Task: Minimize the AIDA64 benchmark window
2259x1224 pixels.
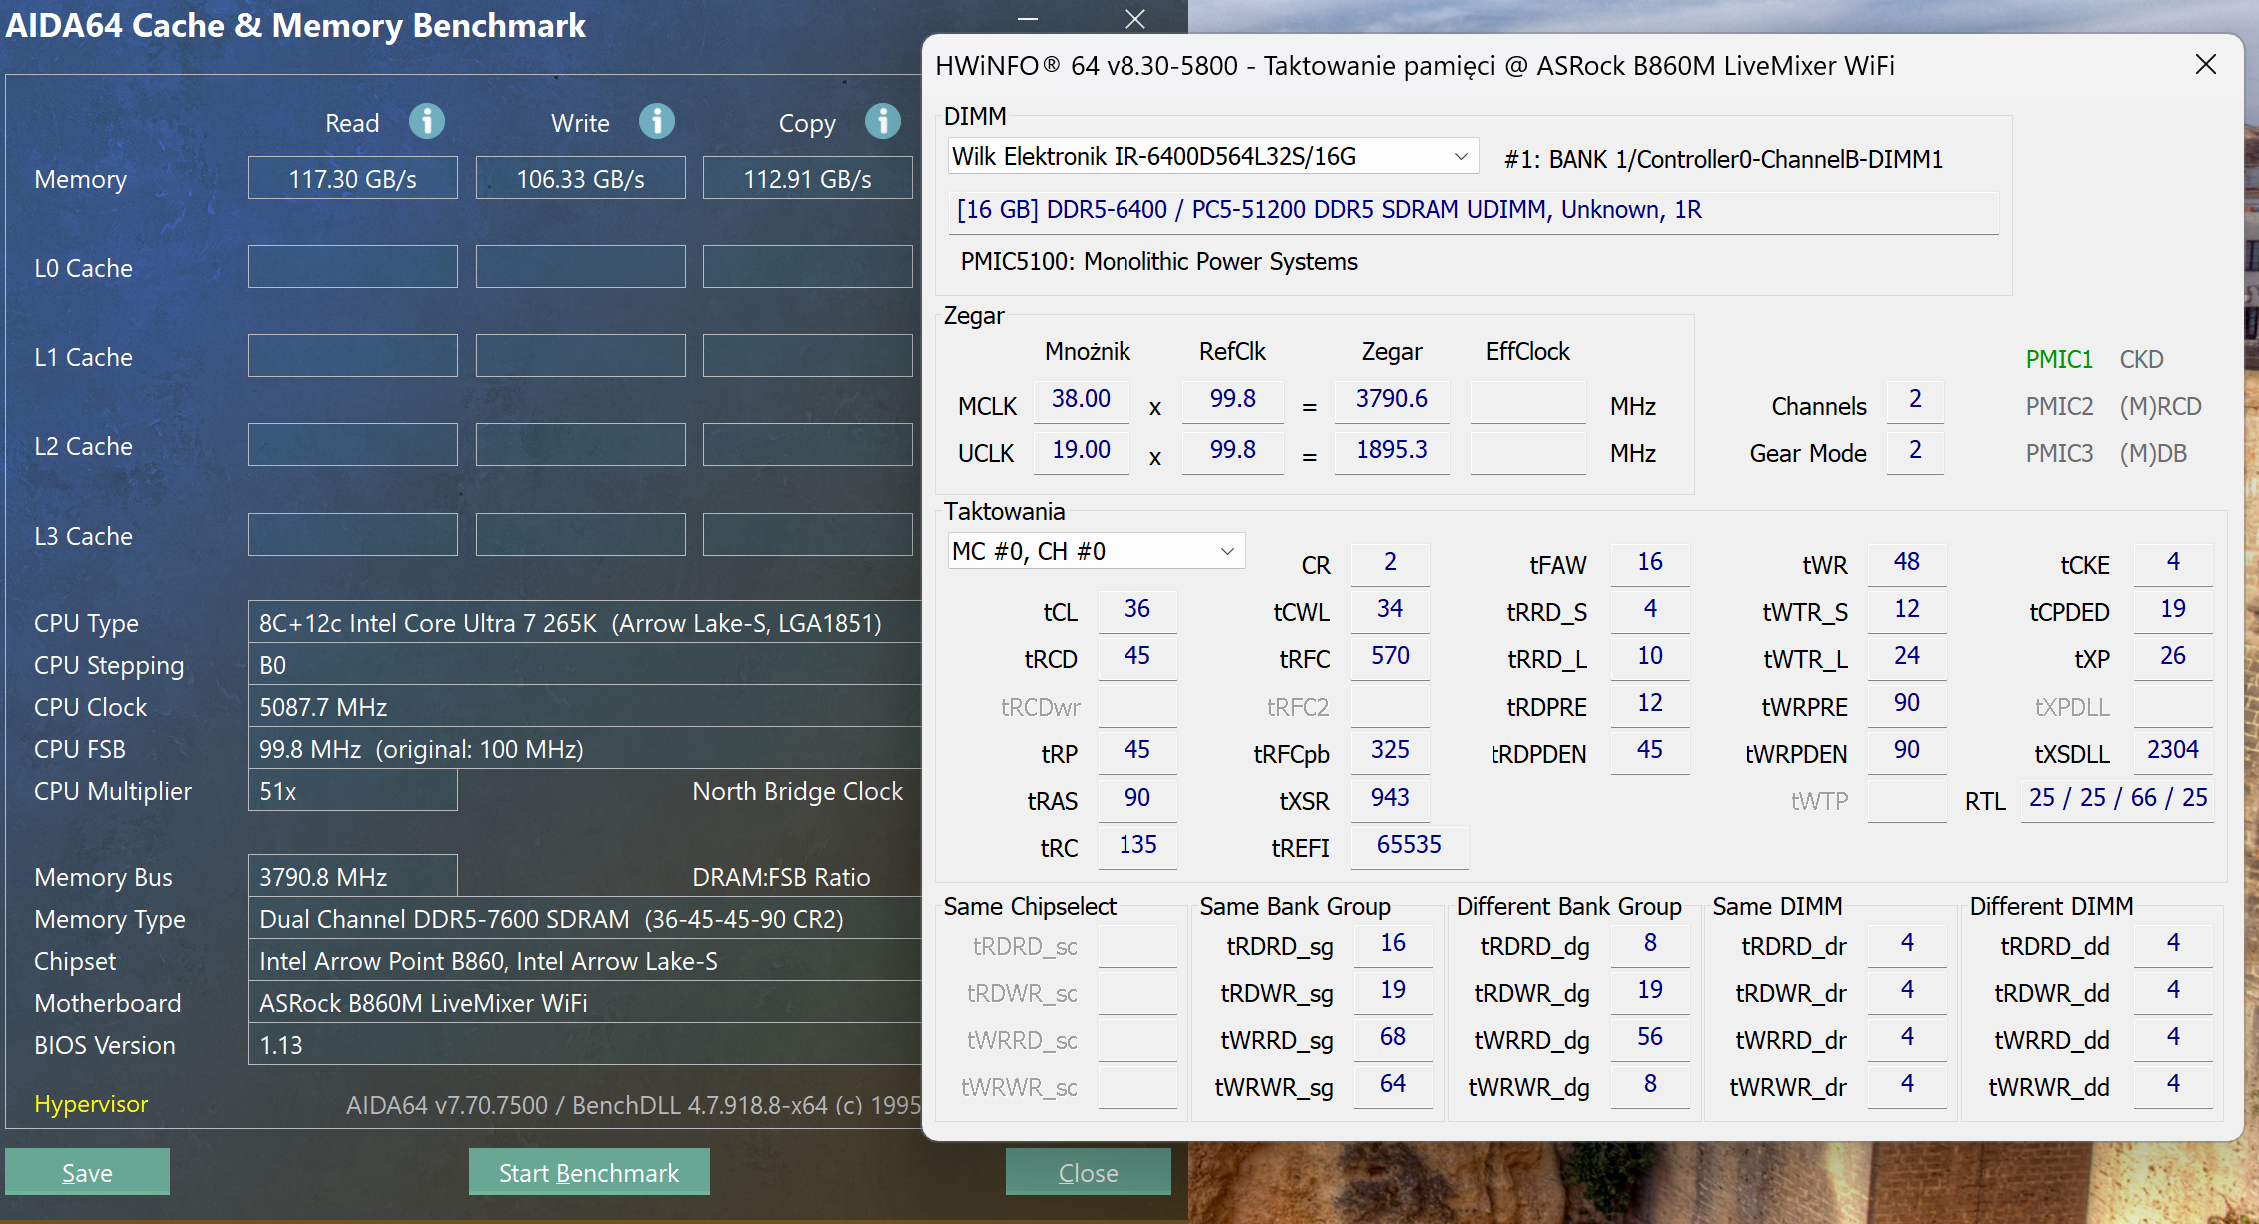Action: point(1028,19)
